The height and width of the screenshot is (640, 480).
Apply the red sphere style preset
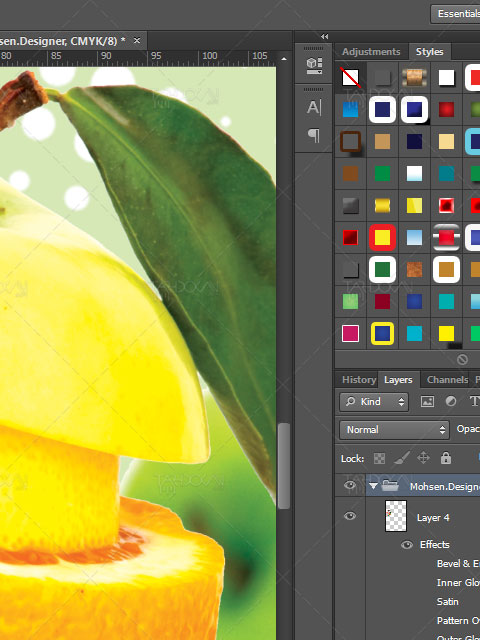pos(446,109)
